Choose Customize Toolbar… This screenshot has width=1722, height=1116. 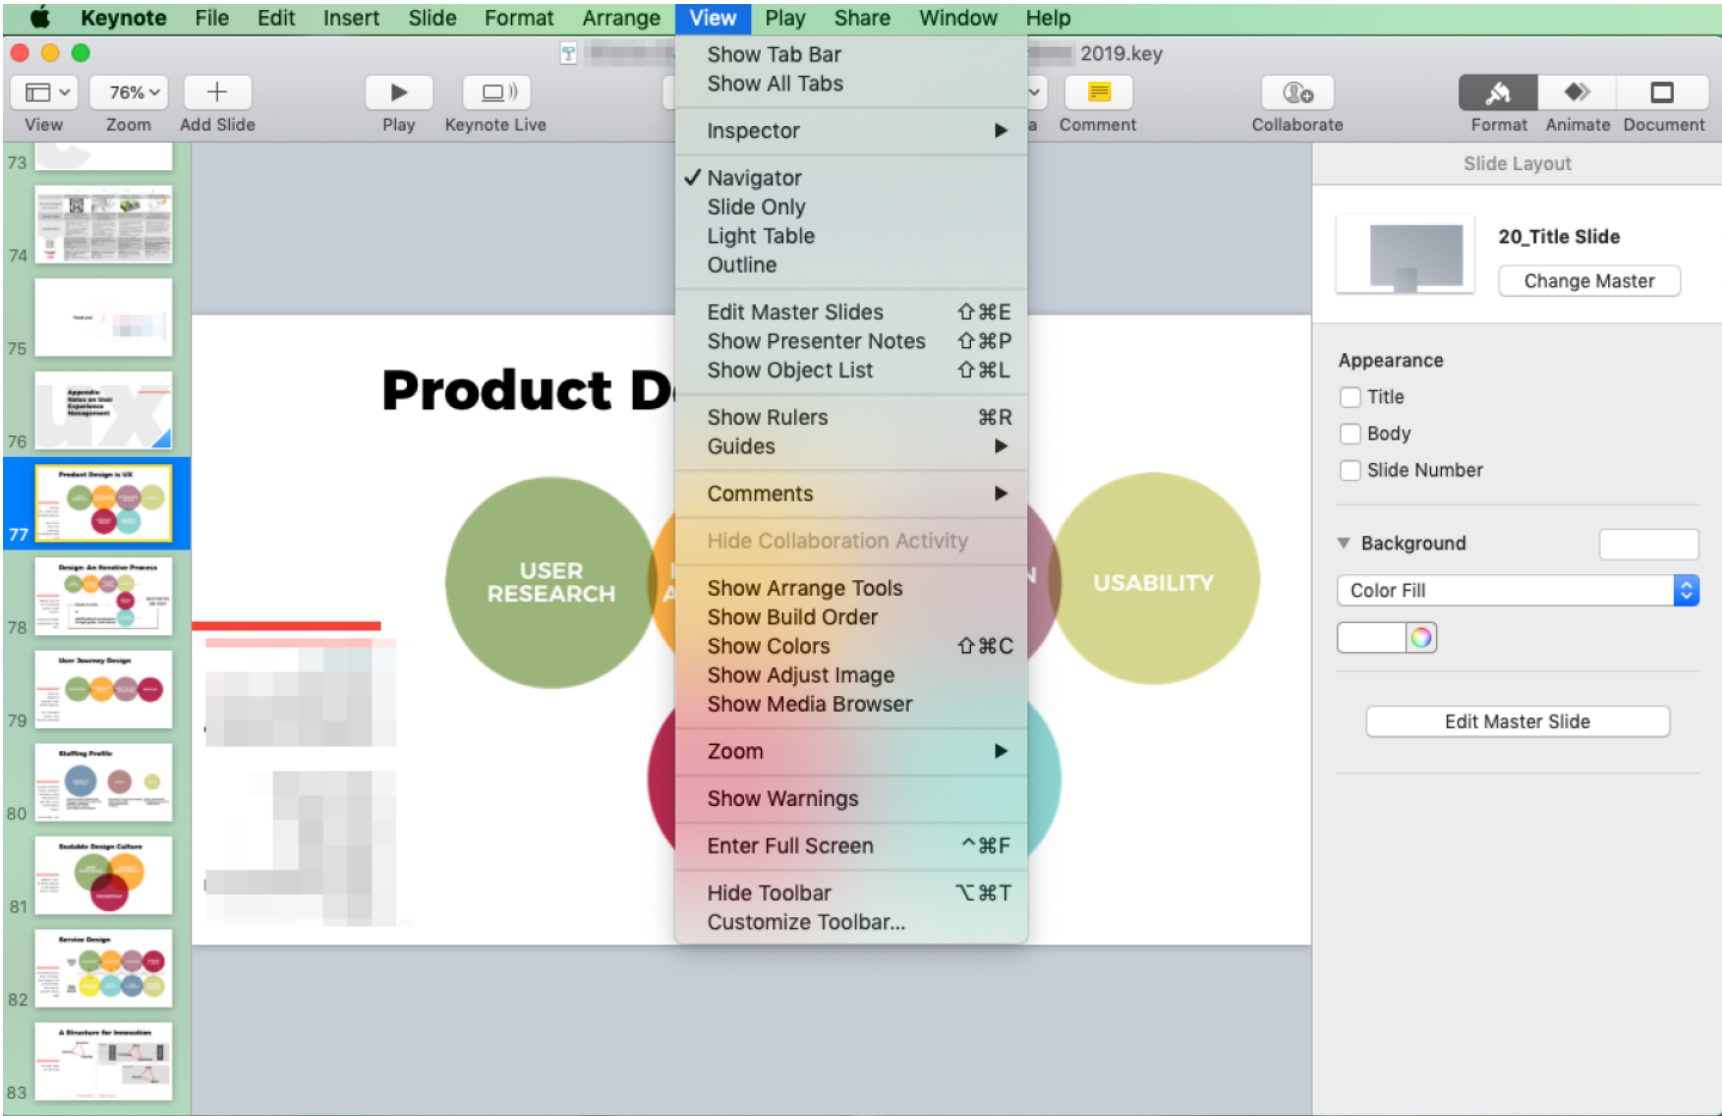(x=851, y=922)
